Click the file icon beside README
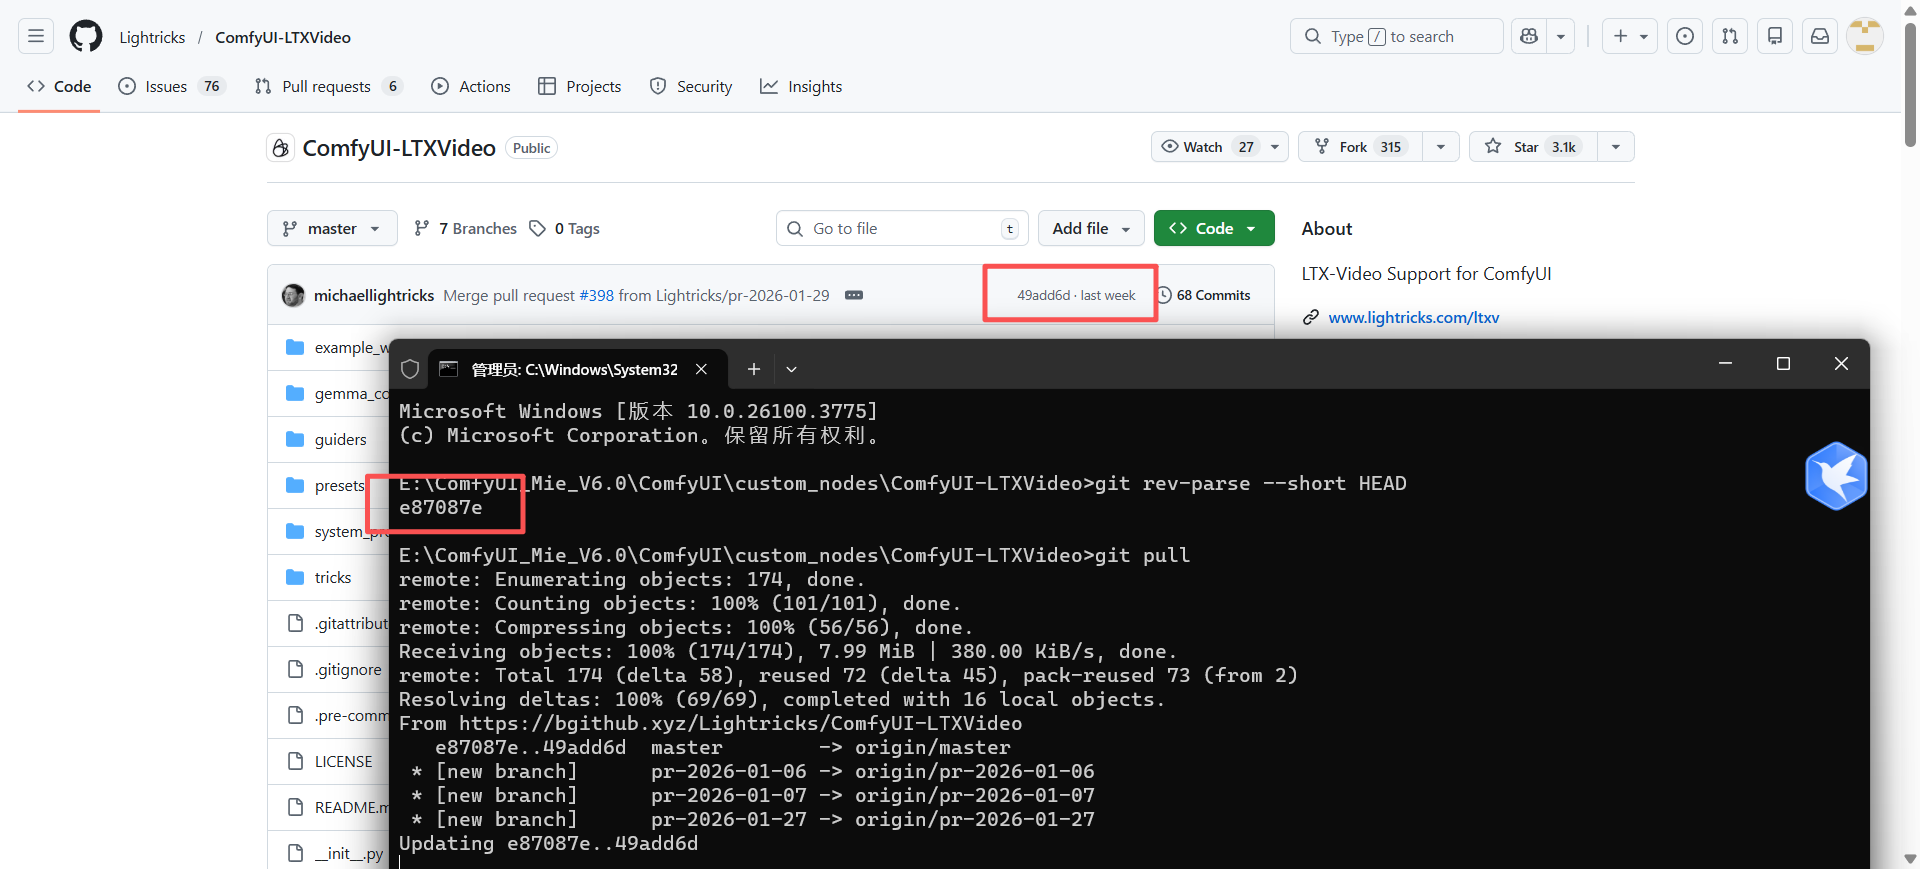Viewport: 1920px width, 869px height. 295,807
